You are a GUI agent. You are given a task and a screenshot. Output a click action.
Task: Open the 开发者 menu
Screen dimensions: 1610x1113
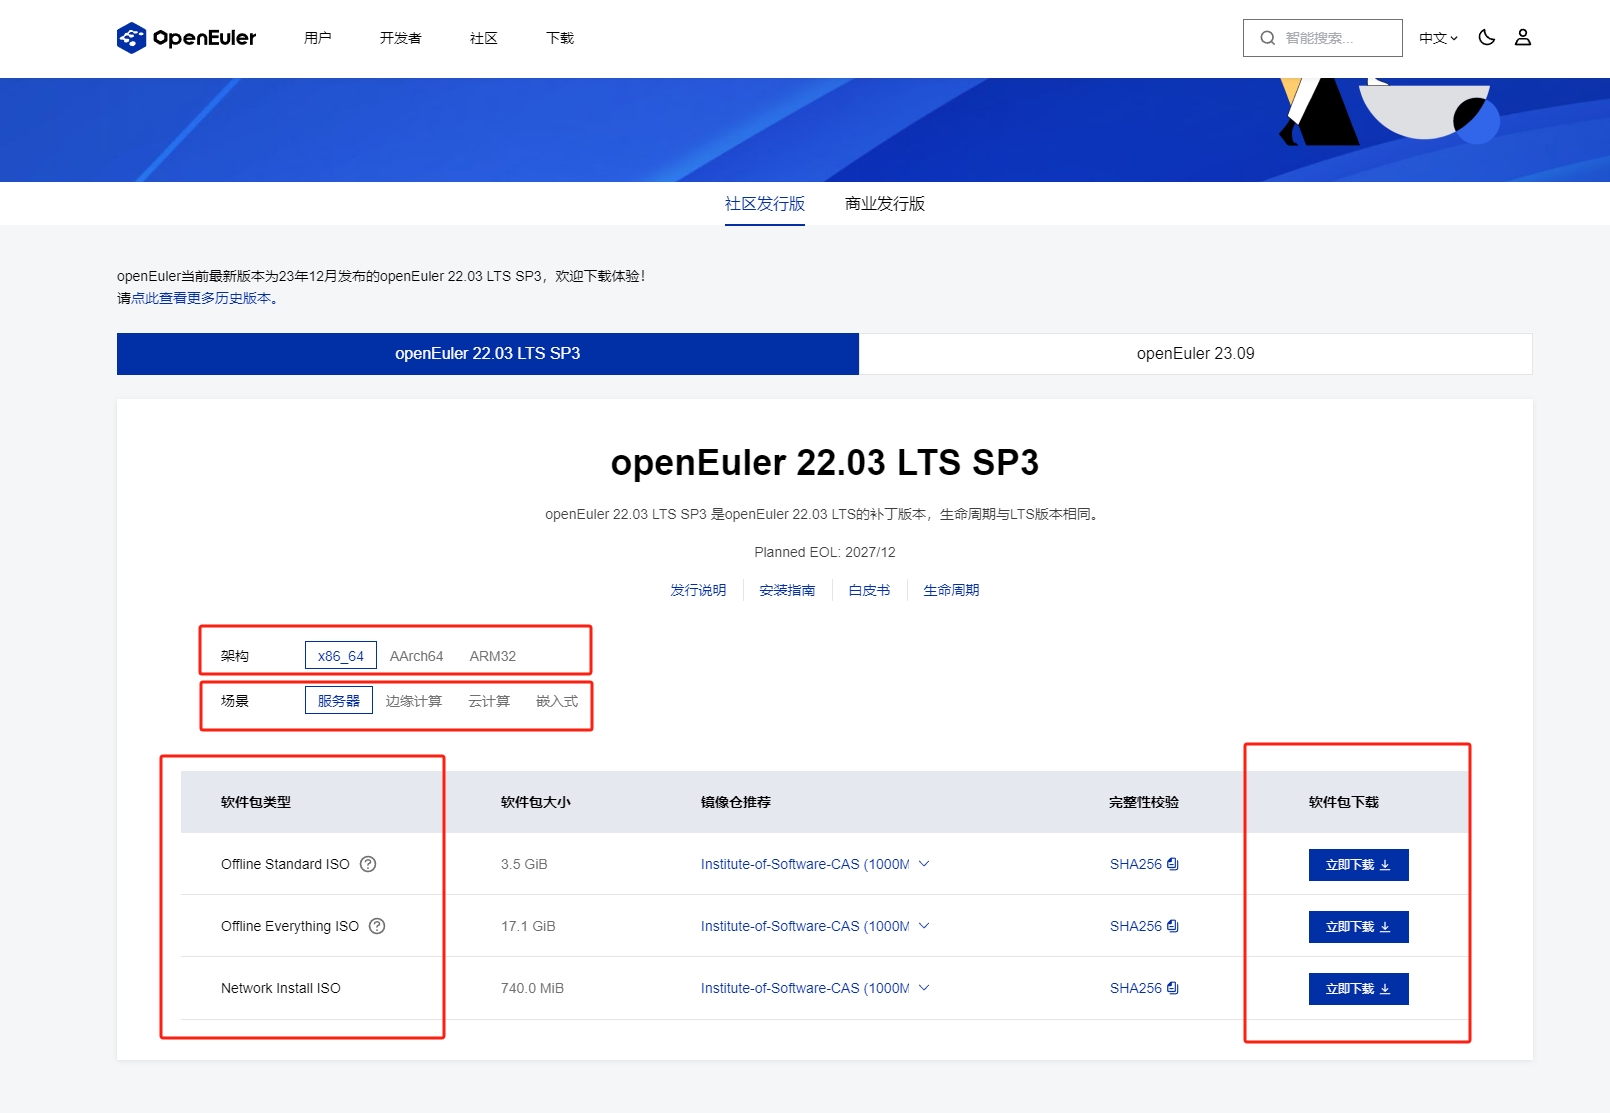tap(401, 38)
